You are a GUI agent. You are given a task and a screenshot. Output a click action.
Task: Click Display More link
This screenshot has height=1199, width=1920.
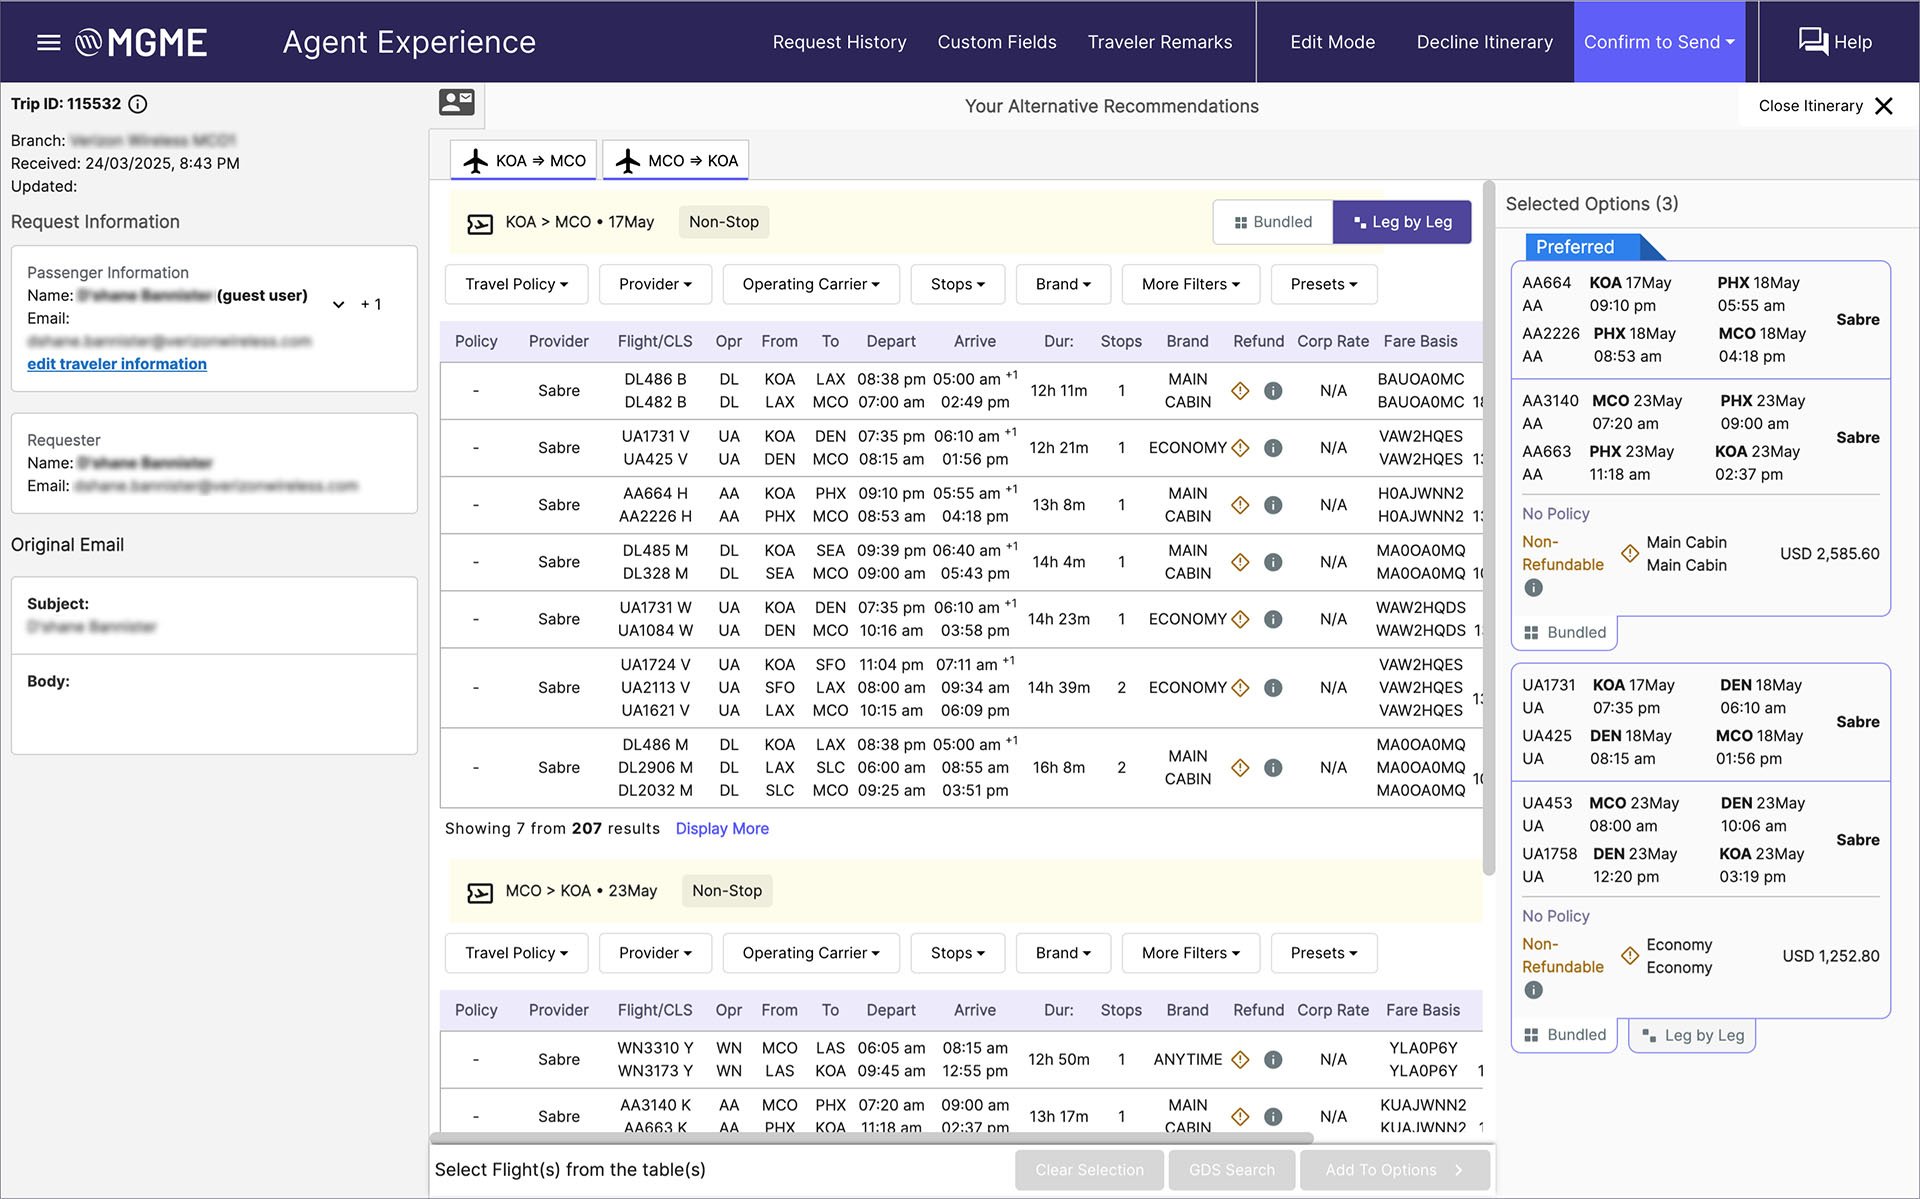pyautogui.click(x=722, y=828)
